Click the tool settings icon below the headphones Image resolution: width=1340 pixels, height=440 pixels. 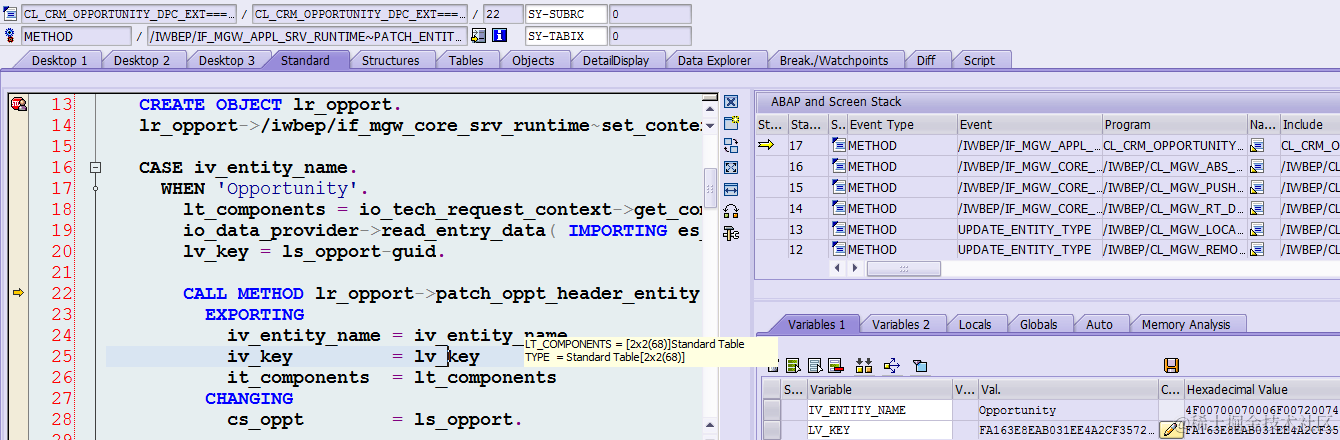pos(731,234)
